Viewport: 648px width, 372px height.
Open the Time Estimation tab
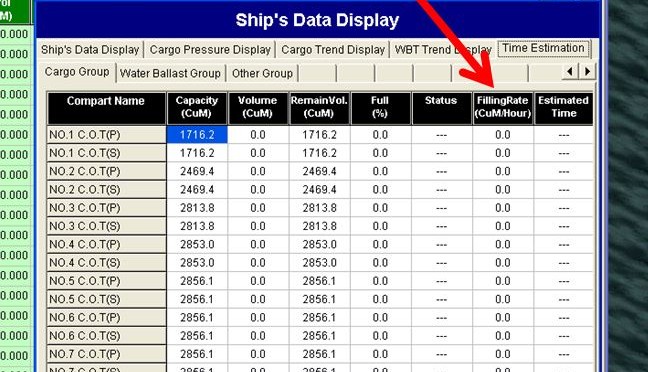point(543,48)
